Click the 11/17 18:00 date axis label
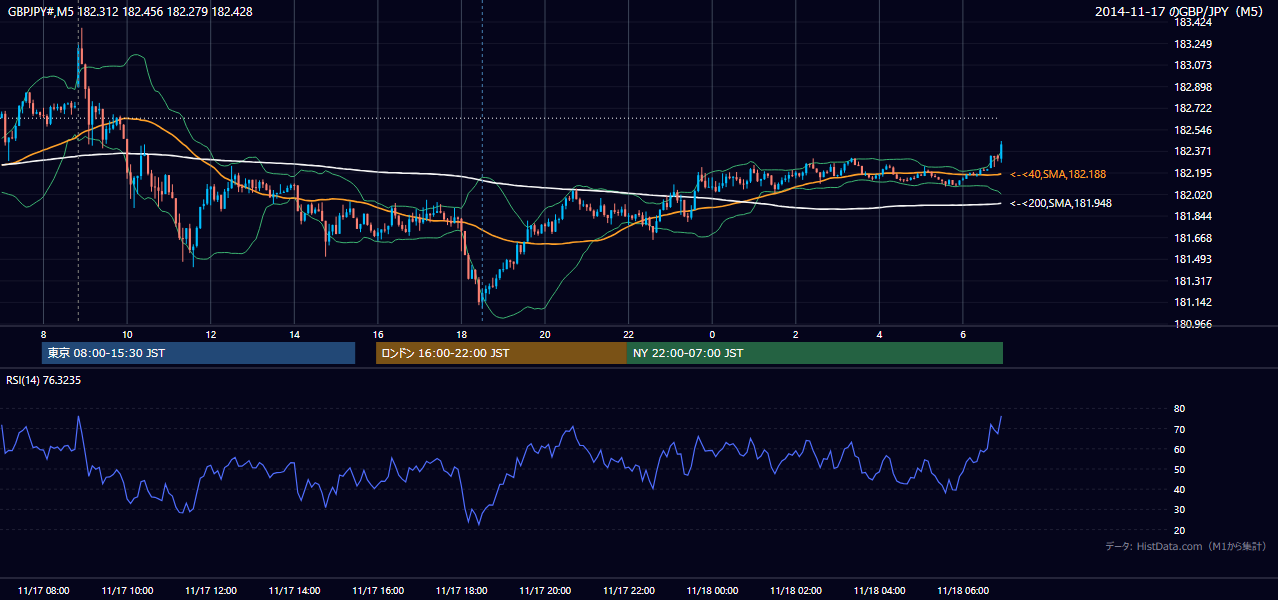Viewport: 1278px width, 600px height. click(x=462, y=591)
